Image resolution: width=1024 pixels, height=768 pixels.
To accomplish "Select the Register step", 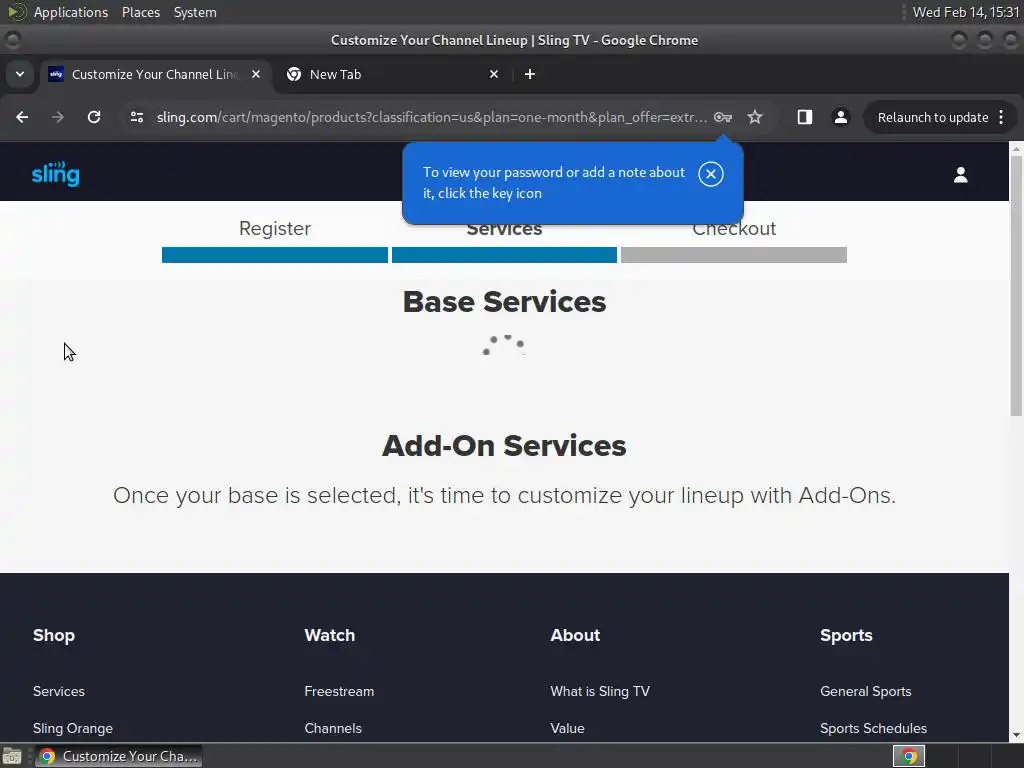I will click(274, 229).
